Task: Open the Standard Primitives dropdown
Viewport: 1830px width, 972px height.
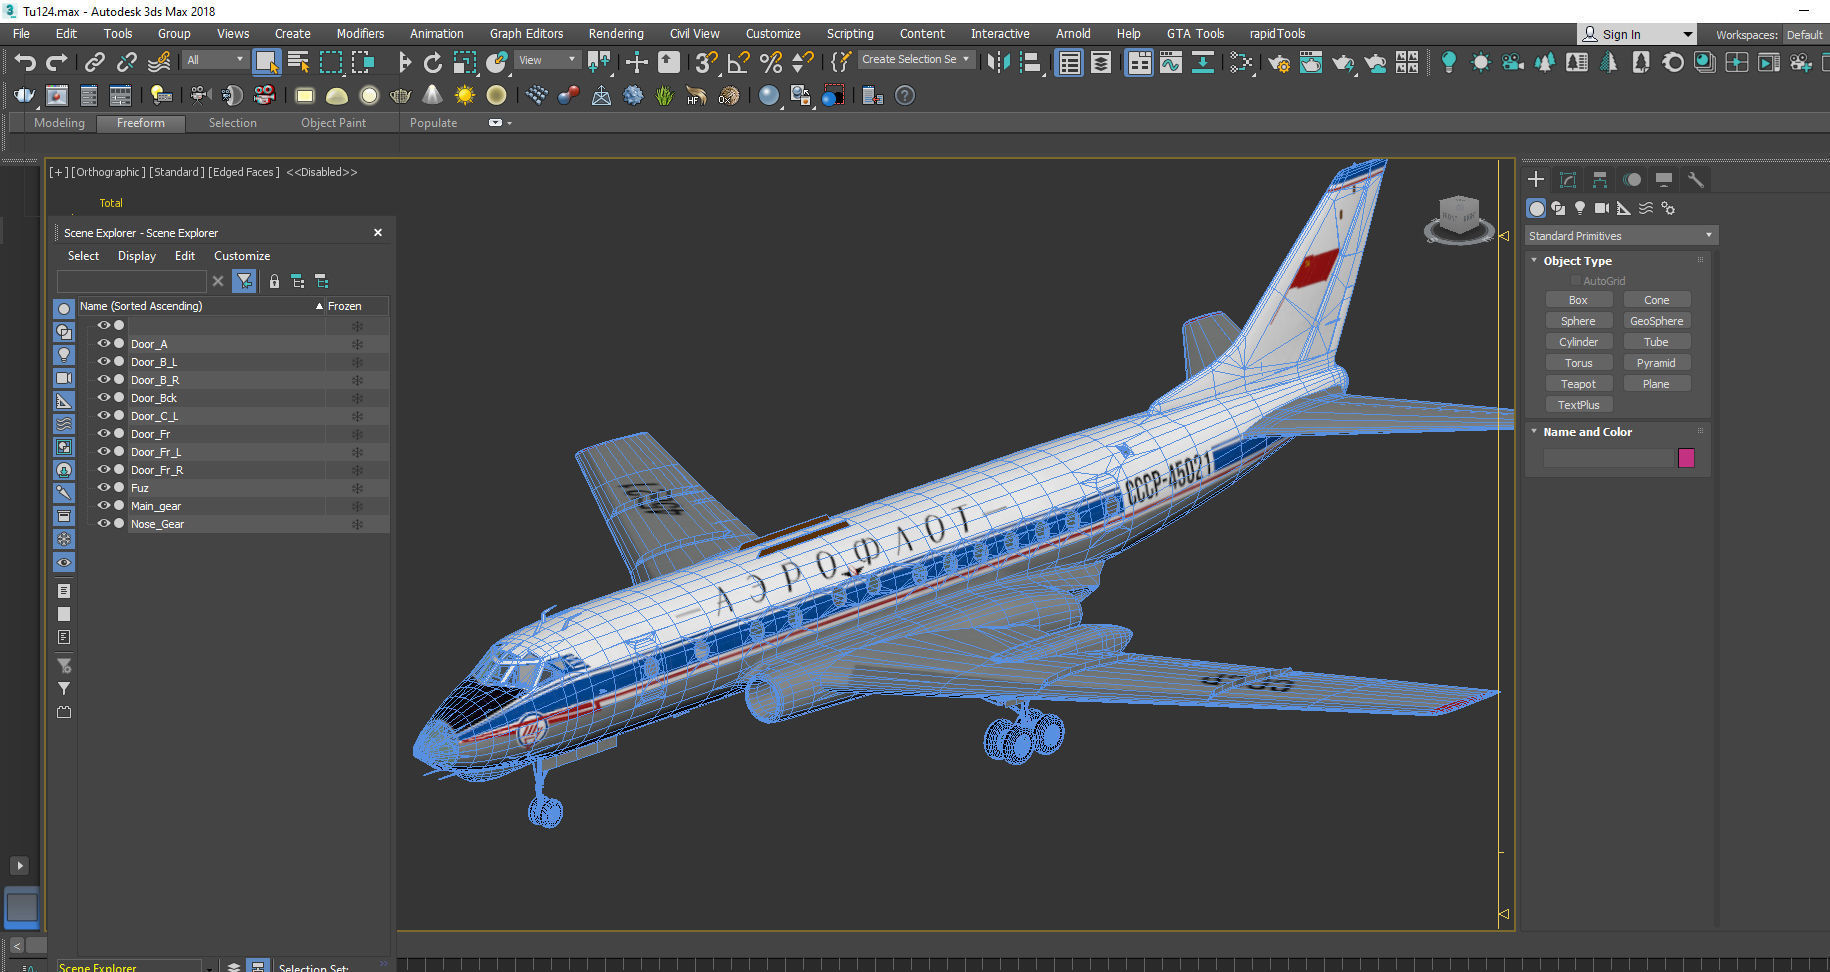Action: click(1621, 236)
